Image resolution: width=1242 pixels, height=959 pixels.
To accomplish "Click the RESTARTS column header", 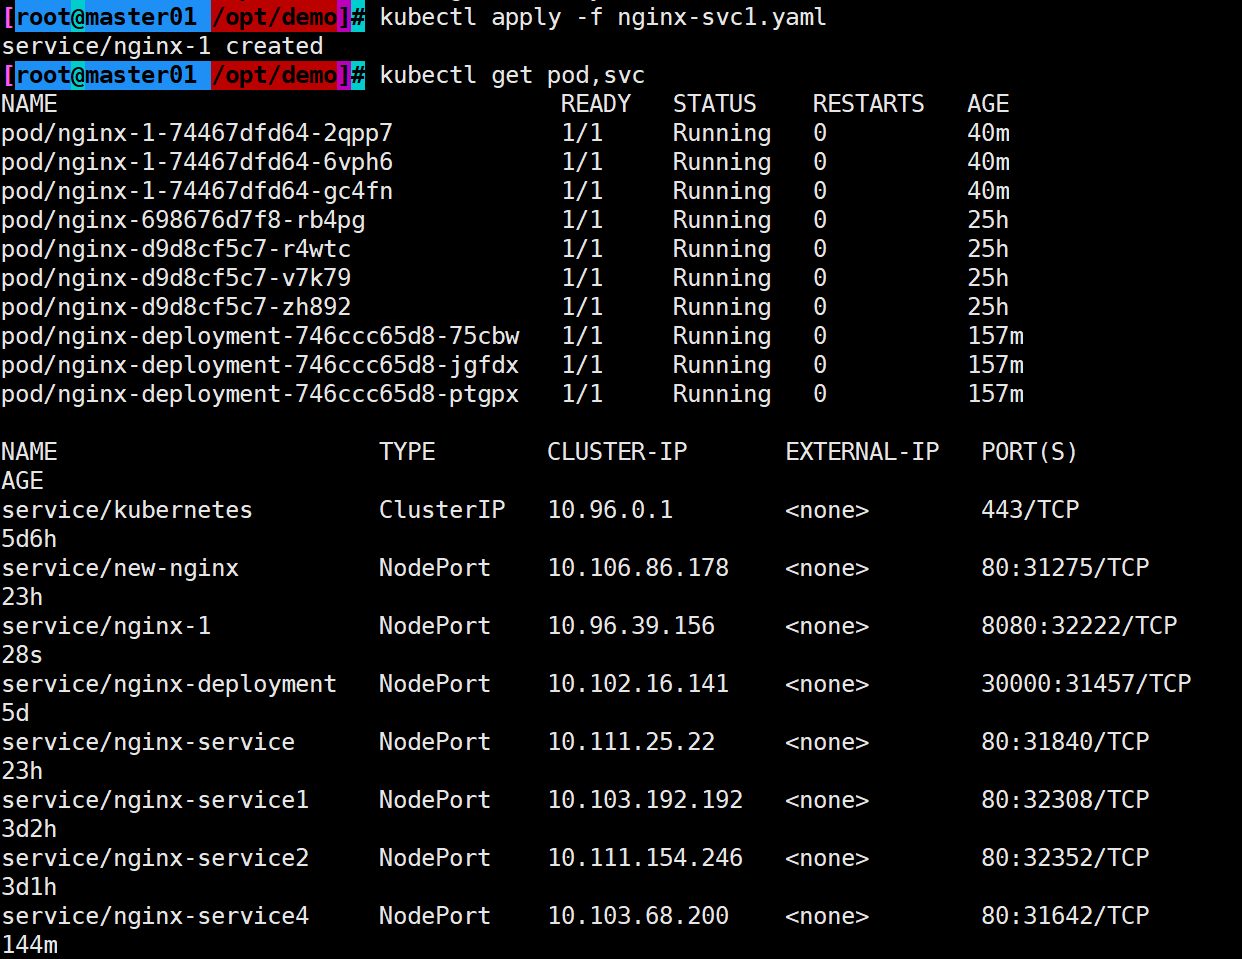I will pos(868,104).
